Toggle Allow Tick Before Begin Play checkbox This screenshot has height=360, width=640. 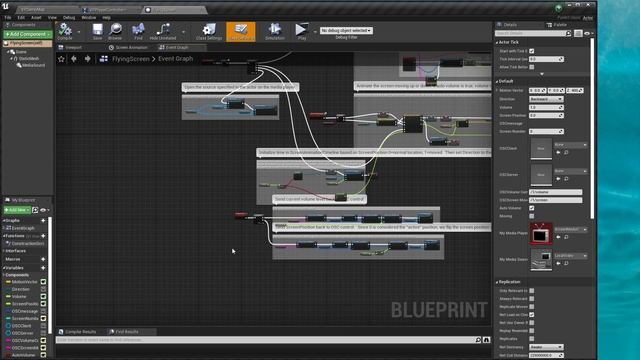point(531,67)
